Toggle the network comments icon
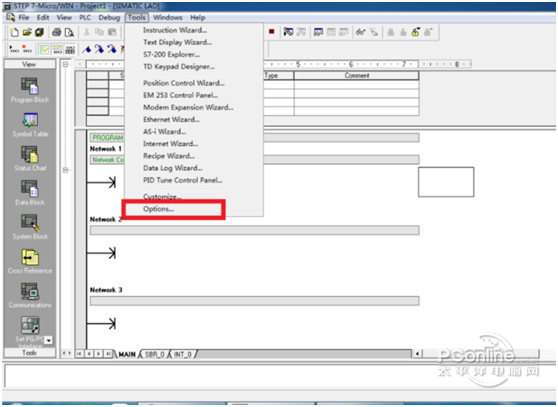558x407 pixels. coord(57,49)
